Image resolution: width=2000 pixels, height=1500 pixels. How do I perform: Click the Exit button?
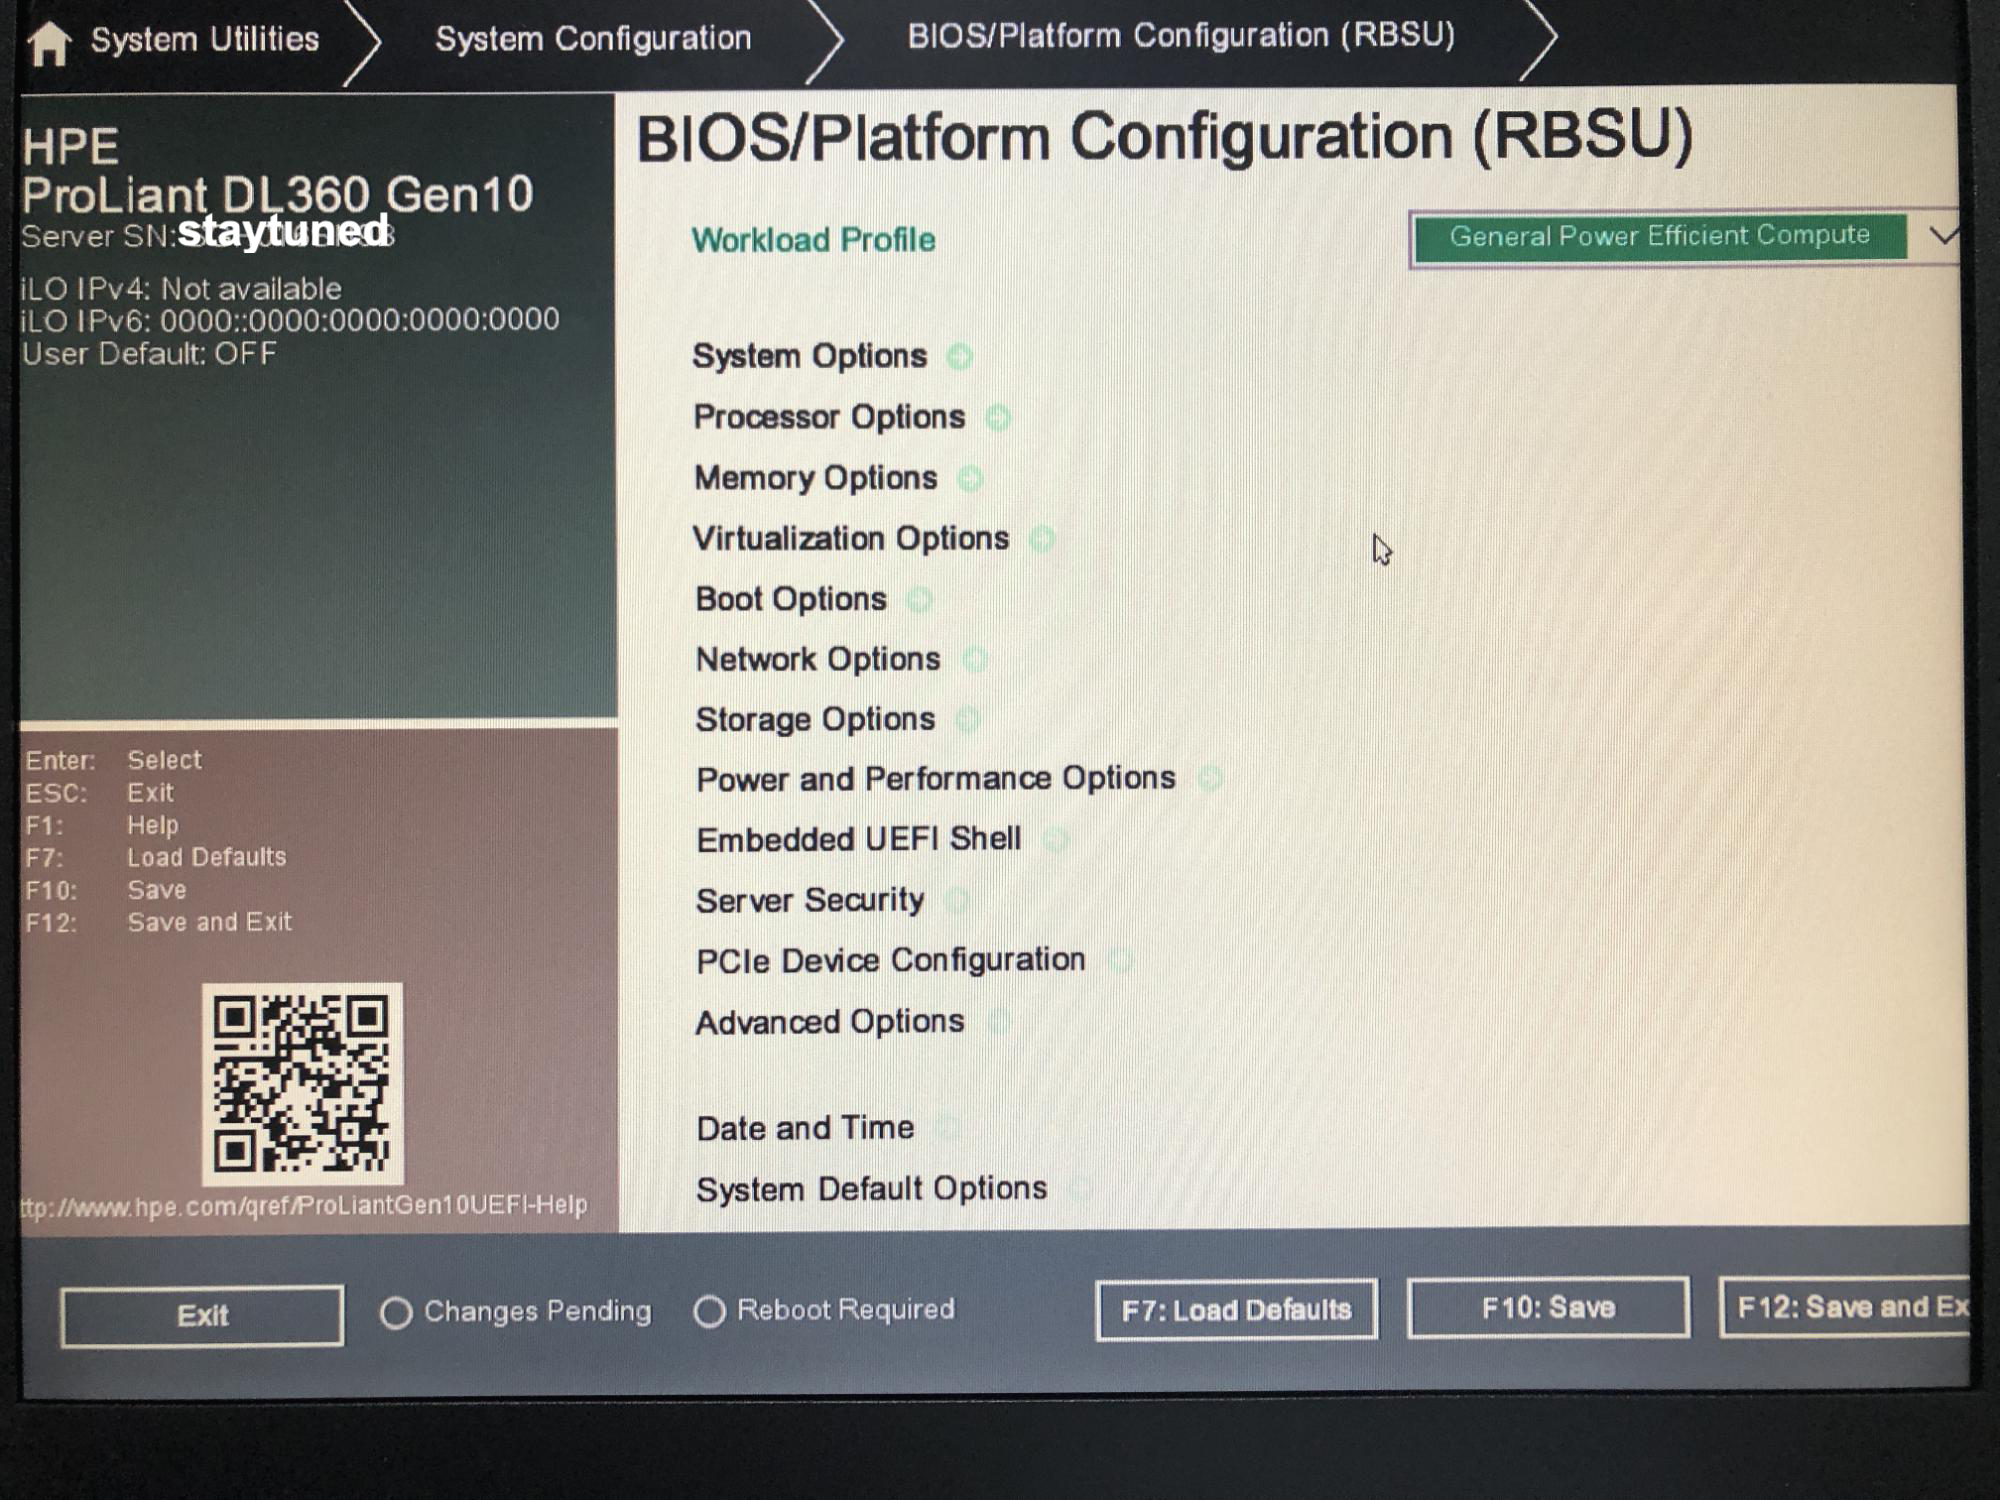tap(202, 1315)
